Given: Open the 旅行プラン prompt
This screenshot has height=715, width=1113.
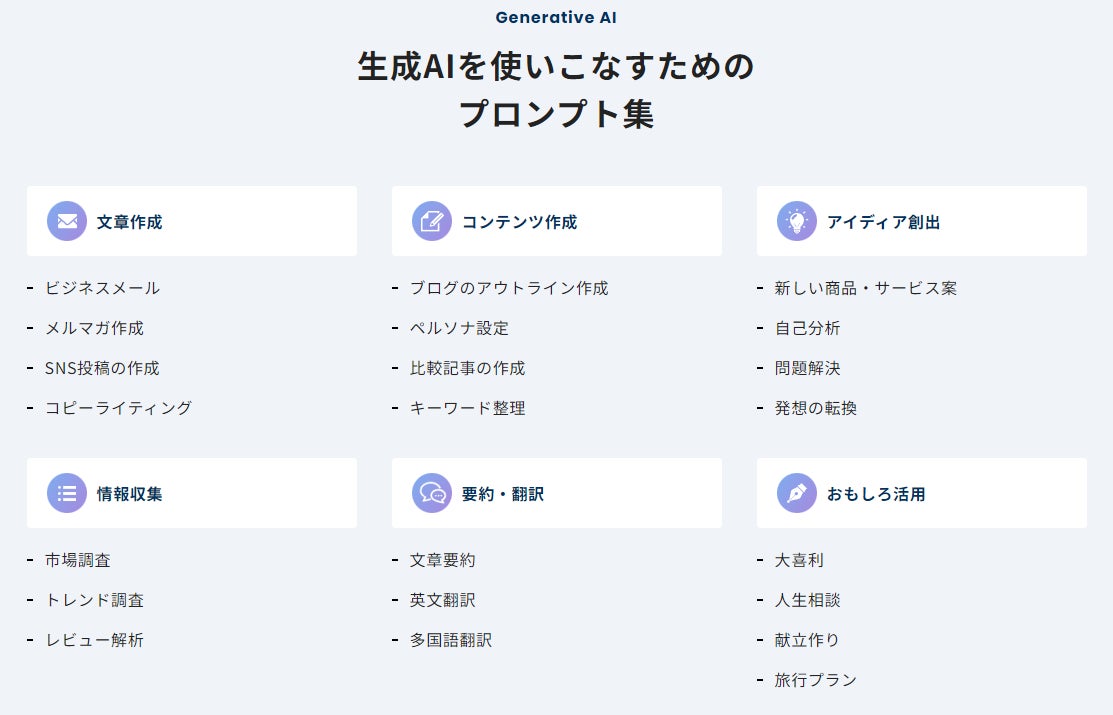Looking at the screenshot, I should (815, 680).
